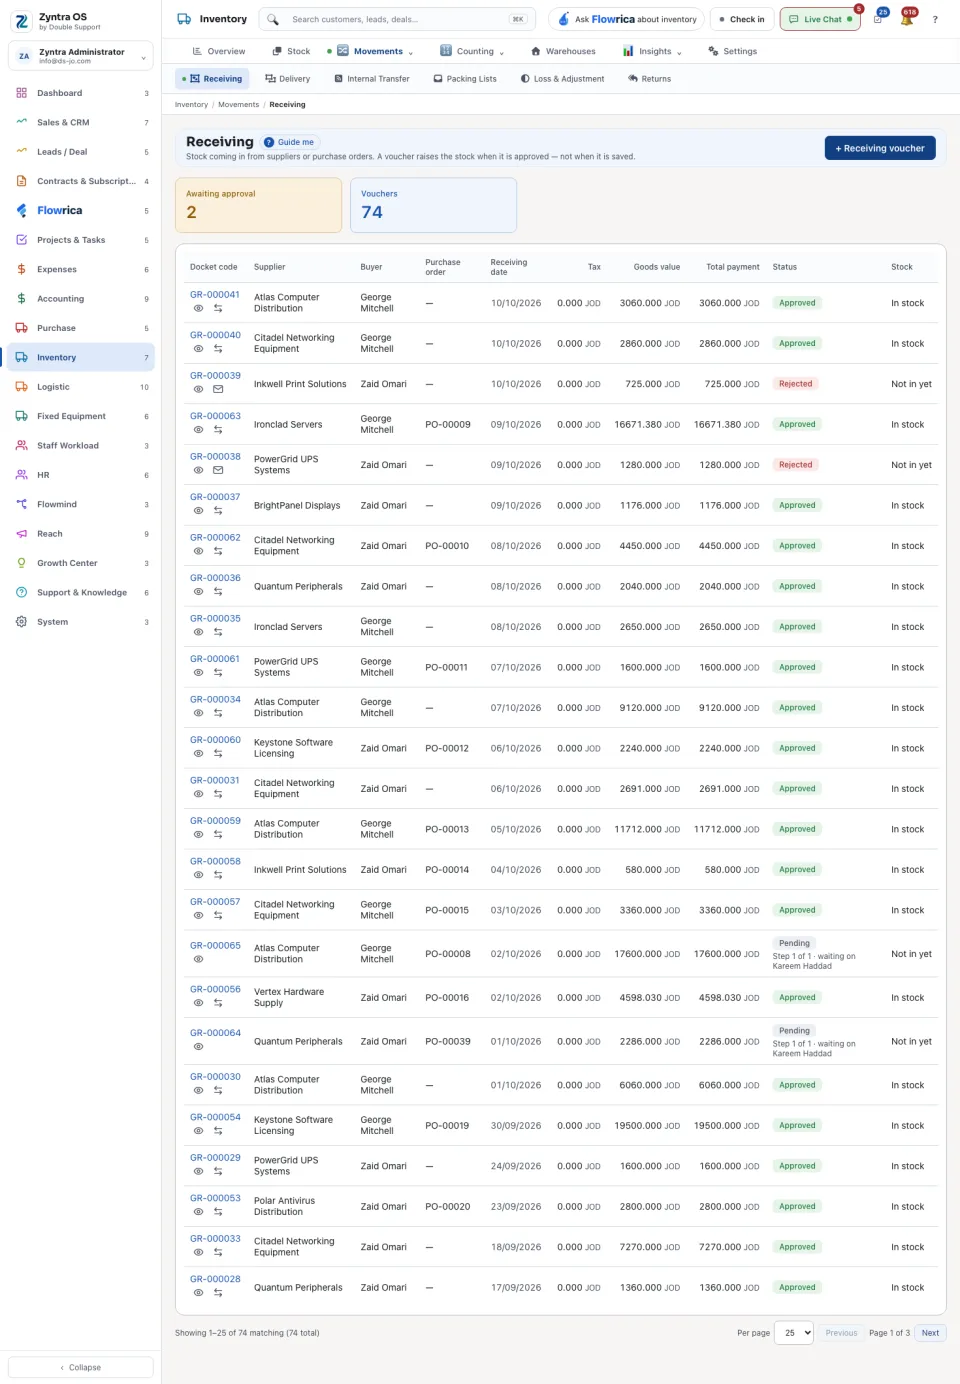Select the Loss & Adjustment sub-tab

(563, 79)
